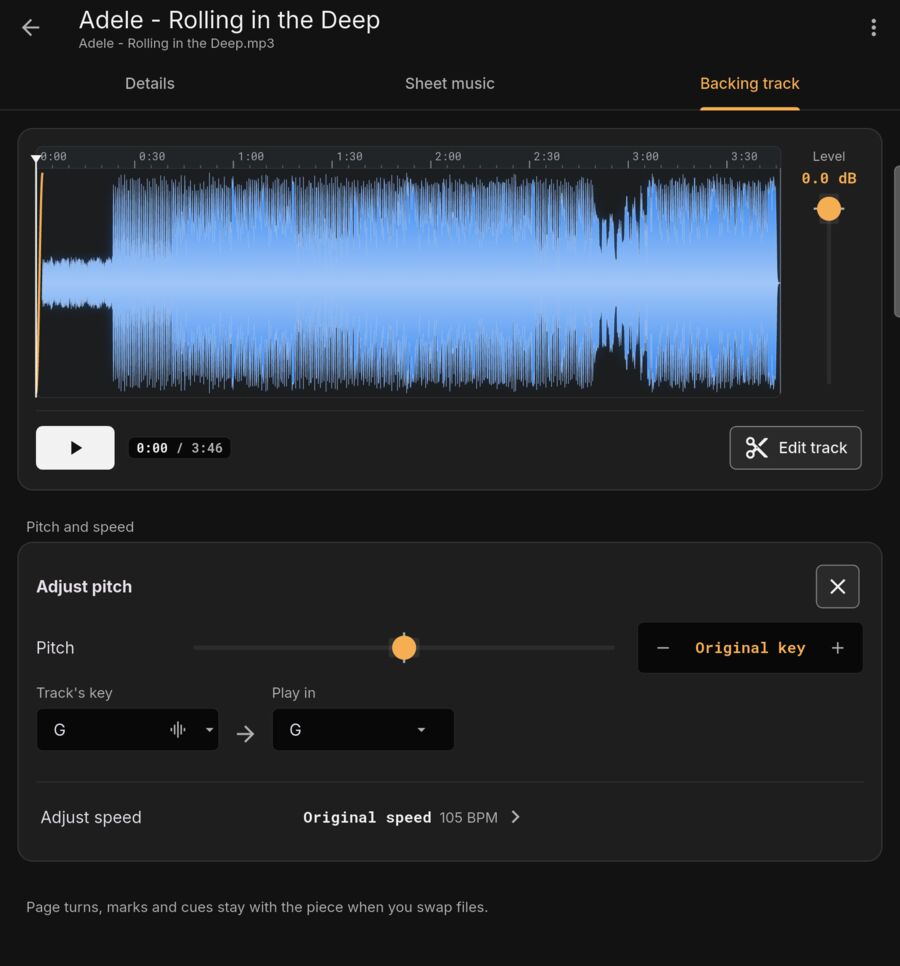This screenshot has height=966, width=900.
Task: Click the waveform at the 2:00 marker
Action: [431, 283]
